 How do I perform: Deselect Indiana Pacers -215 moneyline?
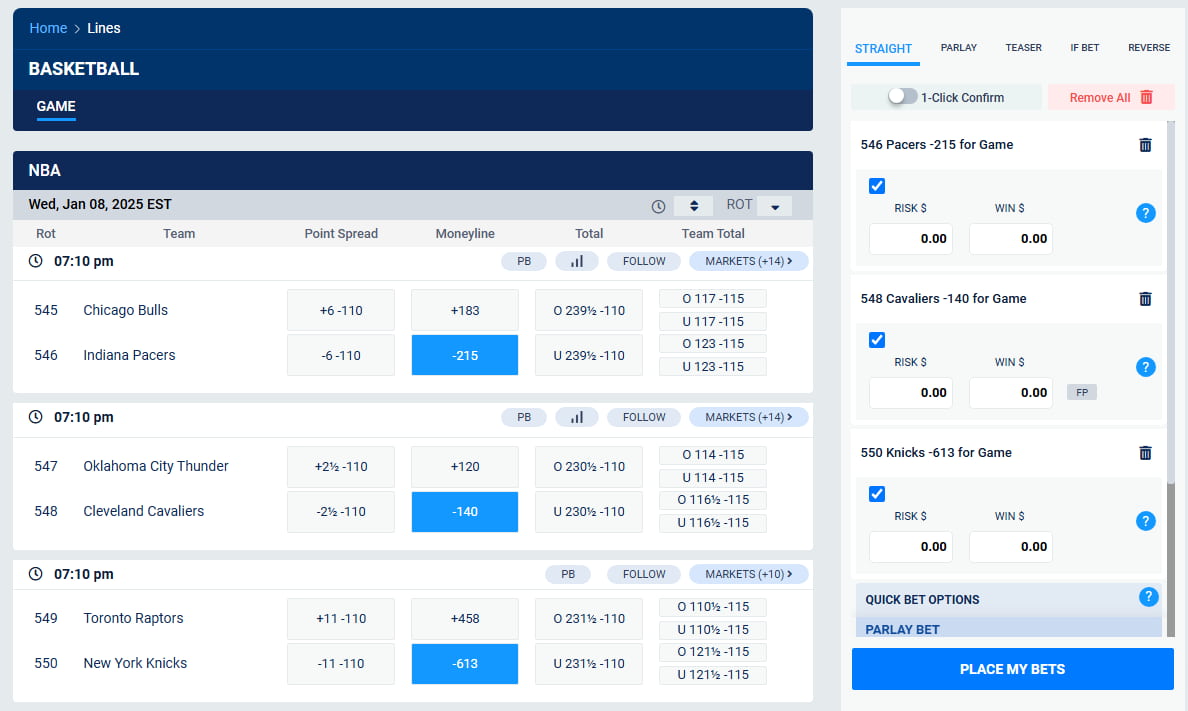point(464,356)
